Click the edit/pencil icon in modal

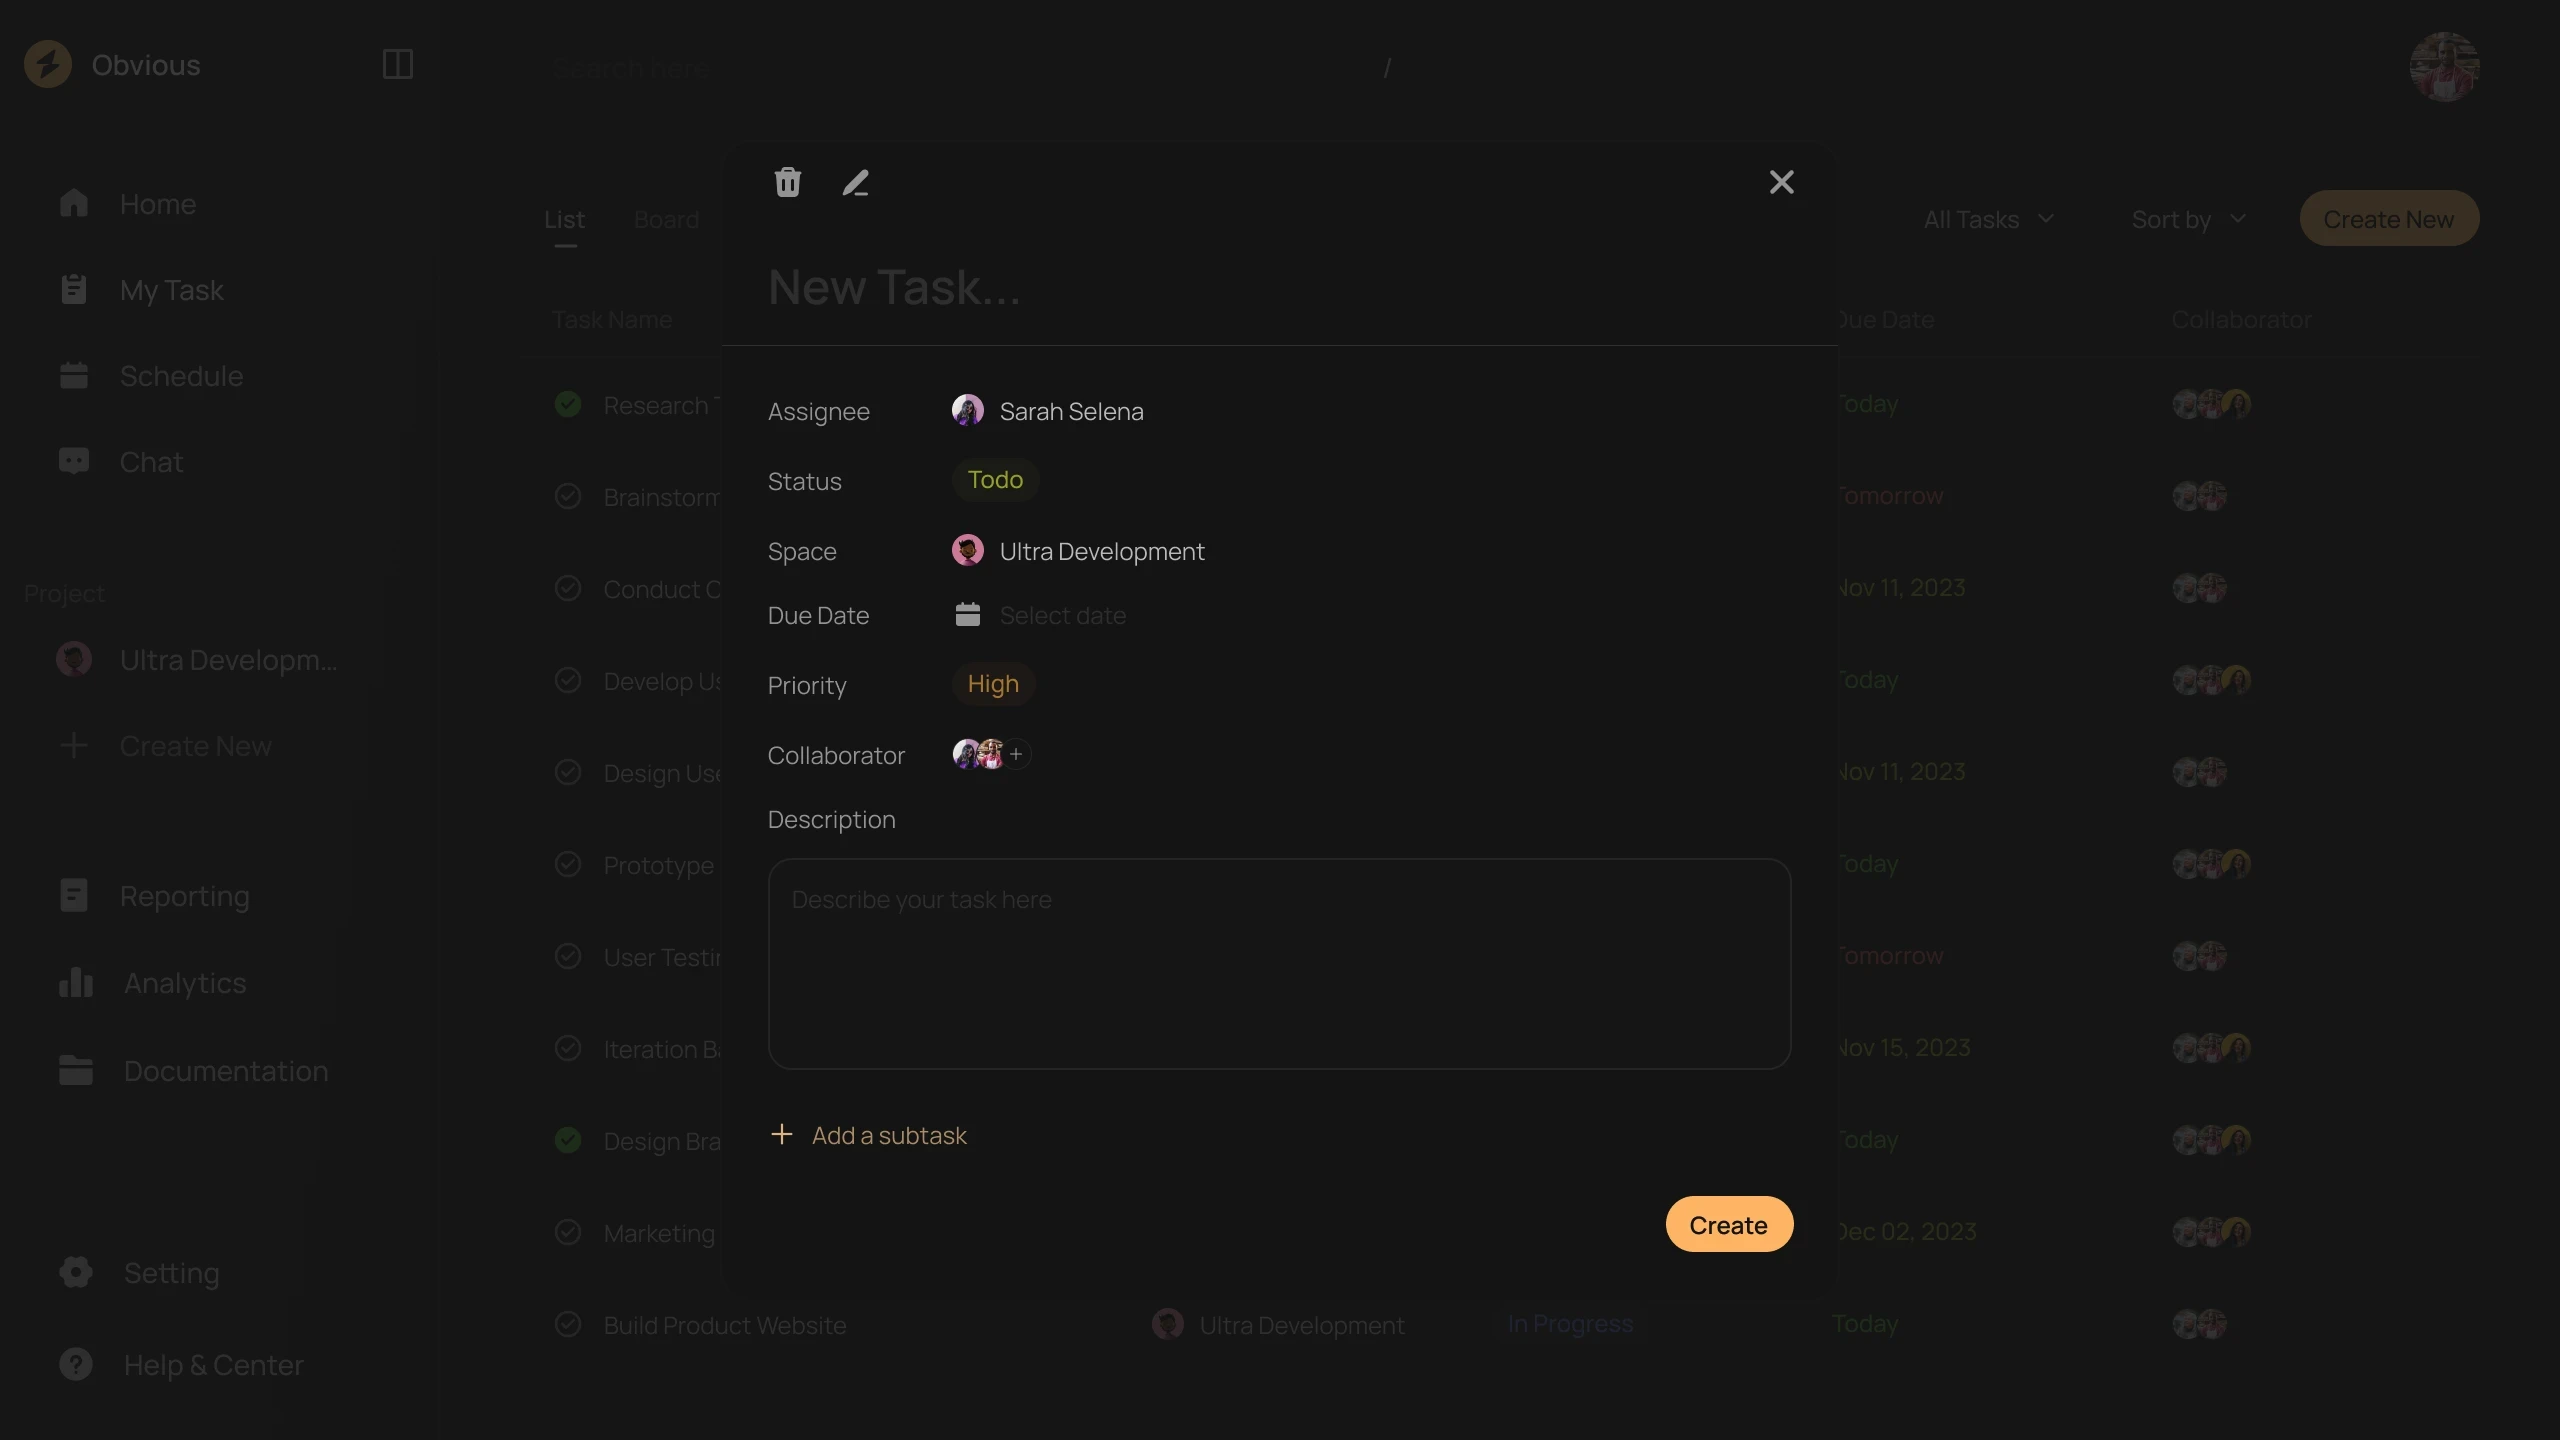pyautogui.click(x=855, y=183)
